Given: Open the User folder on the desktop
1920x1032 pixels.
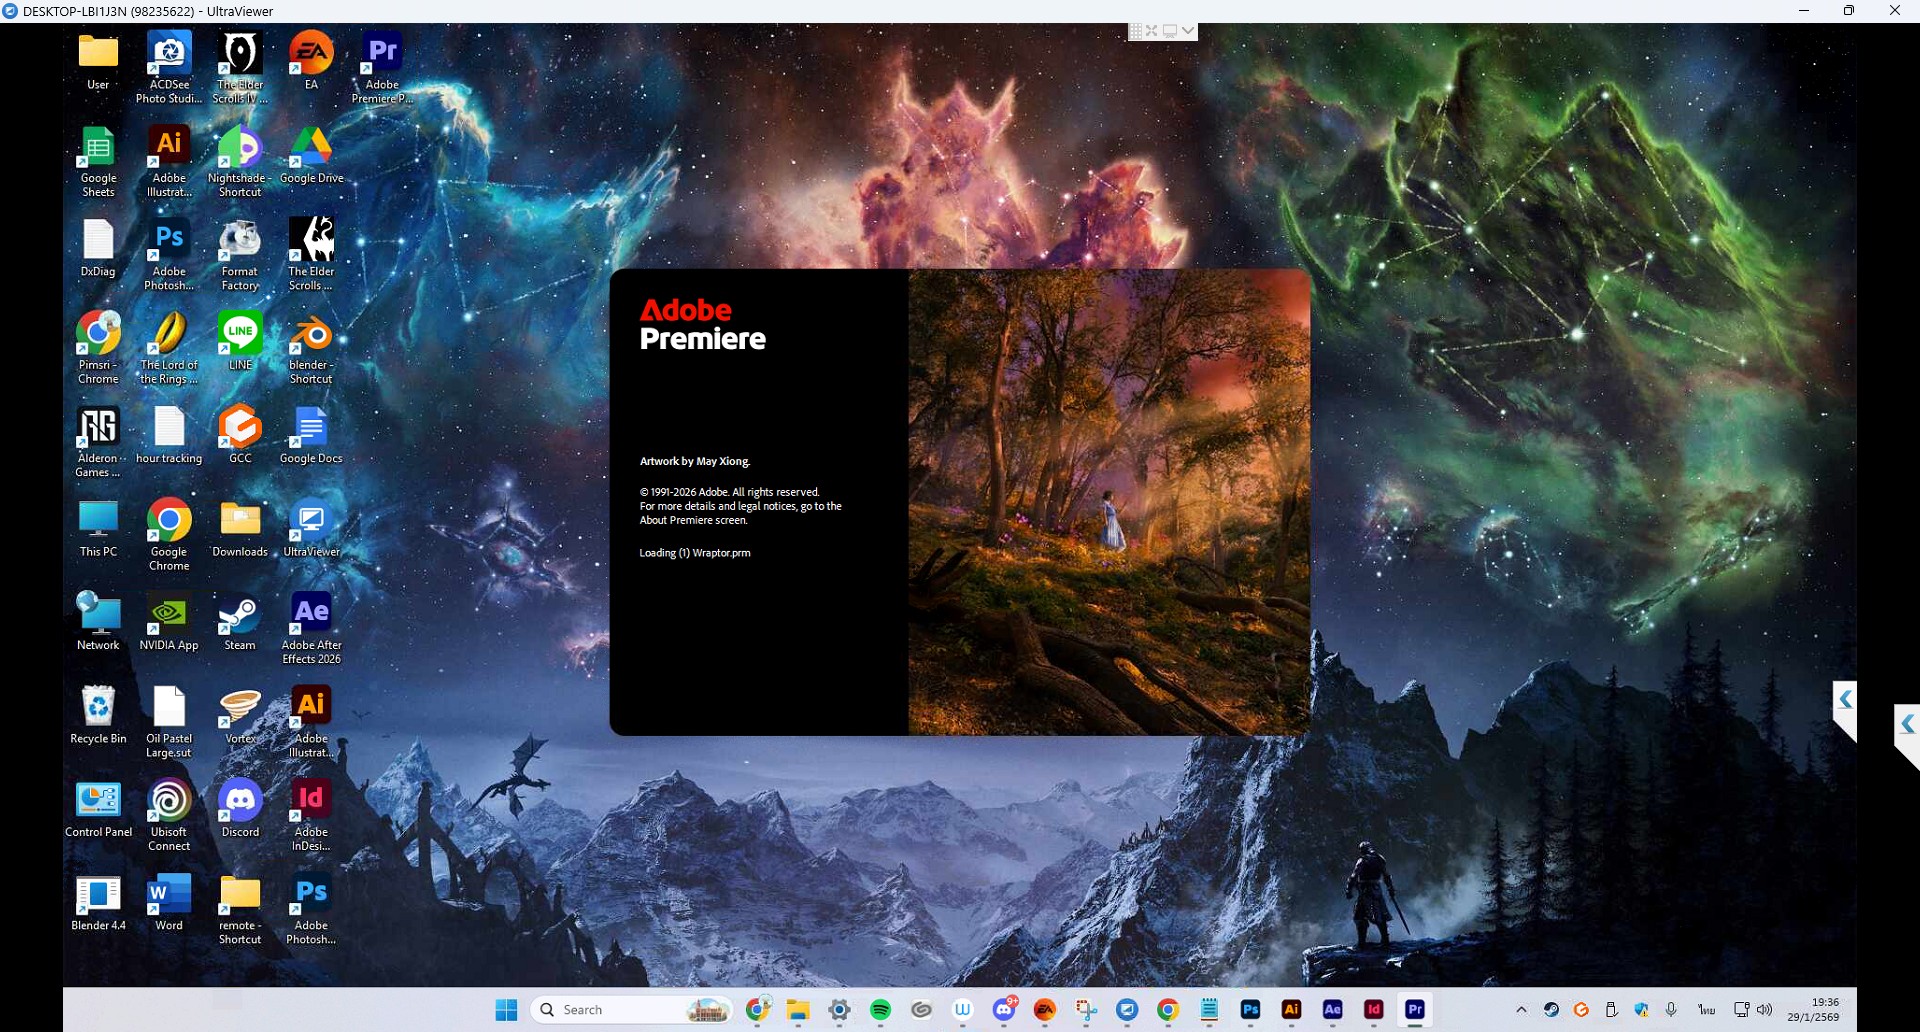Looking at the screenshot, I should tap(98, 62).
